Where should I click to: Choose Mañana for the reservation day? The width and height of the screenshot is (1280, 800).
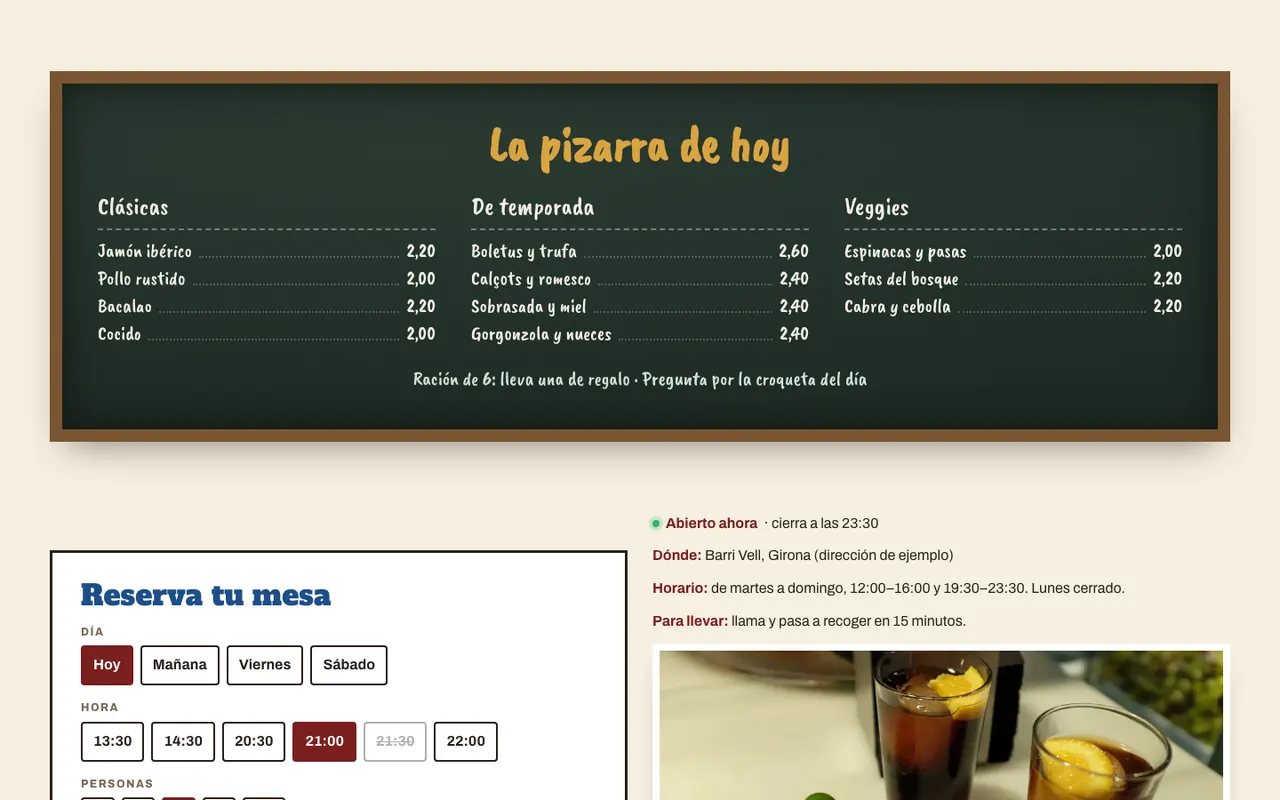click(x=180, y=665)
